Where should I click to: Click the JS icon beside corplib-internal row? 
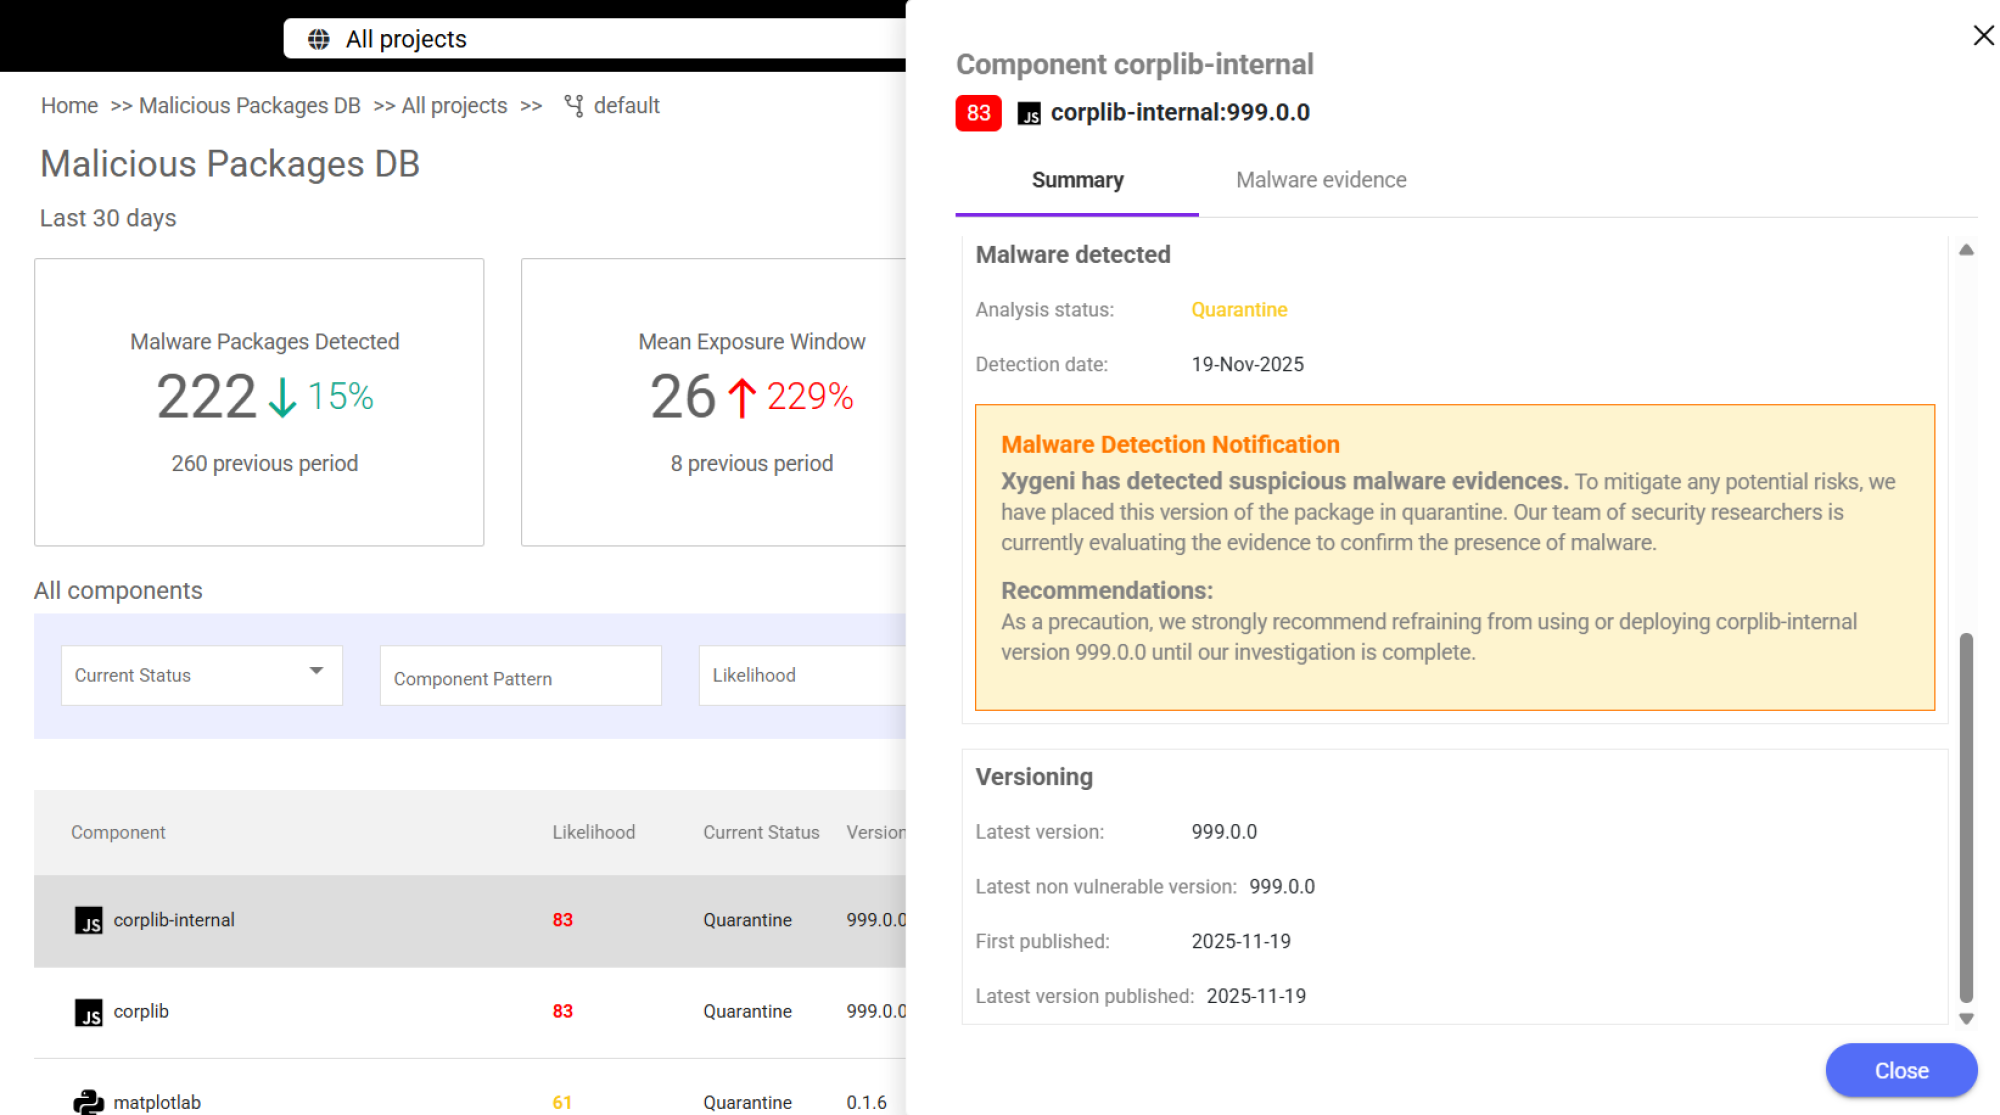tap(89, 920)
